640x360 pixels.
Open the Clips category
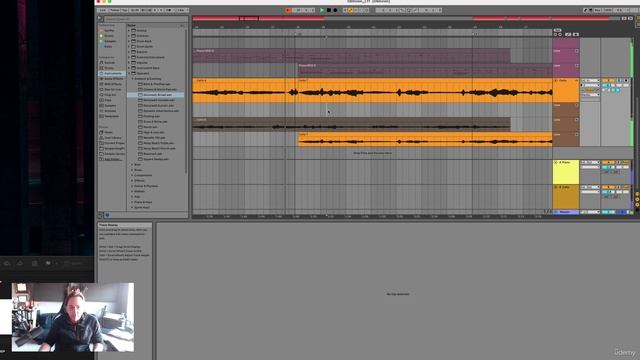(108, 100)
